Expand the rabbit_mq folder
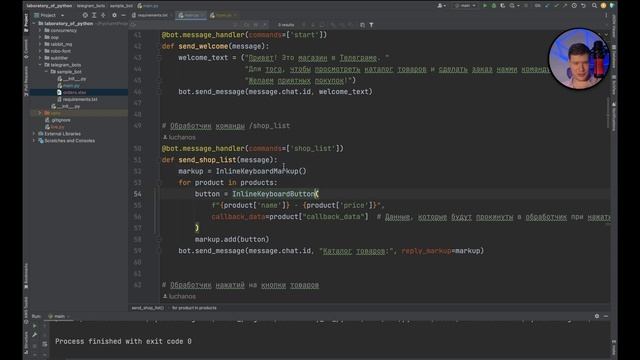This screenshot has height=360, width=640. pos(40,44)
